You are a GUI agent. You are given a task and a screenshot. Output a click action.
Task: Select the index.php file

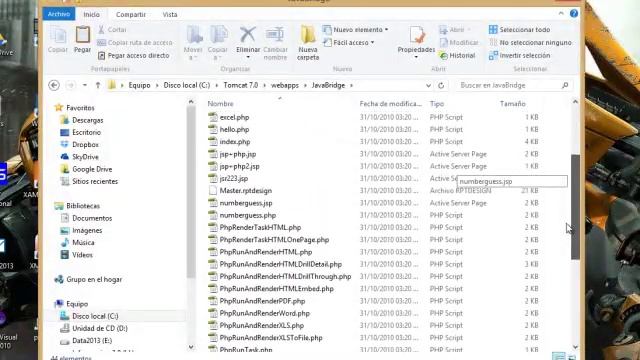point(235,142)
